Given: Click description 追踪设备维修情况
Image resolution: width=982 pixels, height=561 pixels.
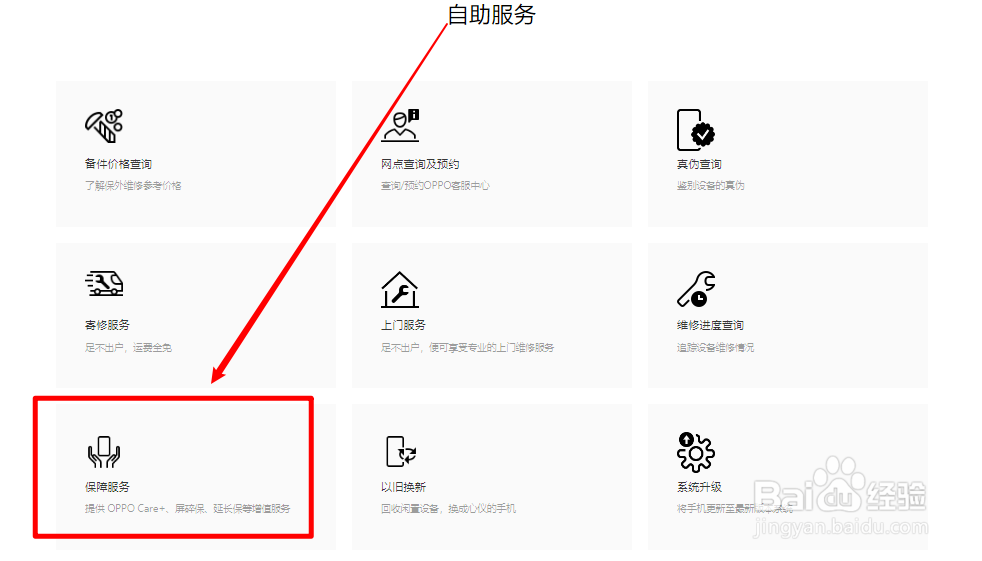Looking at the screenshot, I should 715,347.
